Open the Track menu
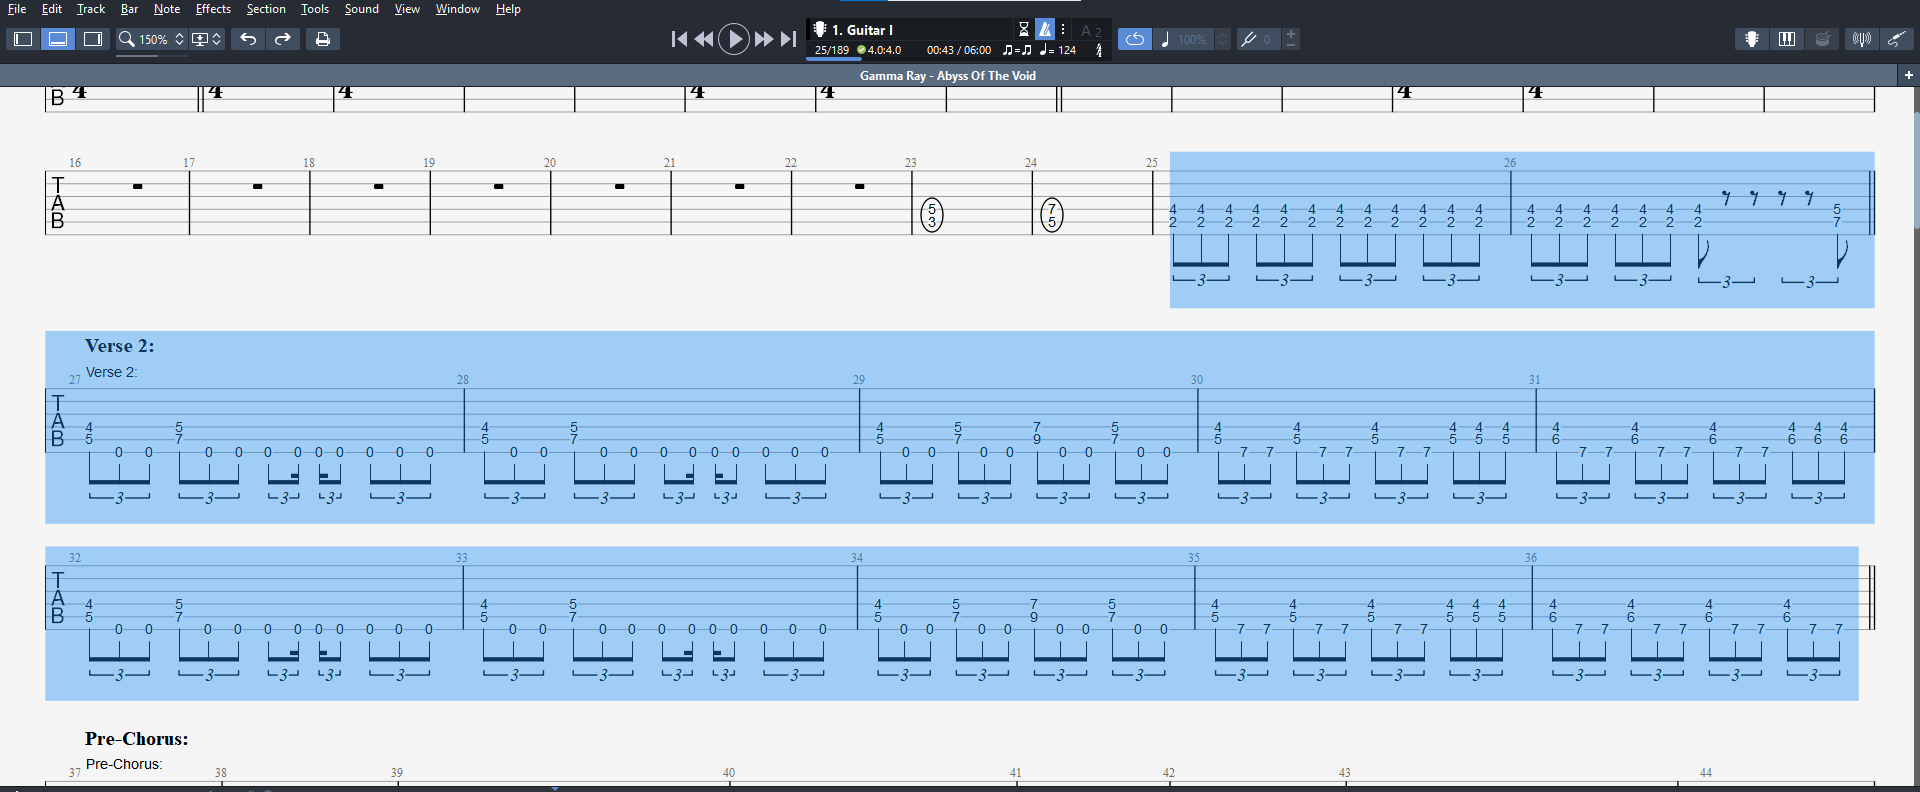This screenshot has width=1920, height=792. coord(91,9)
